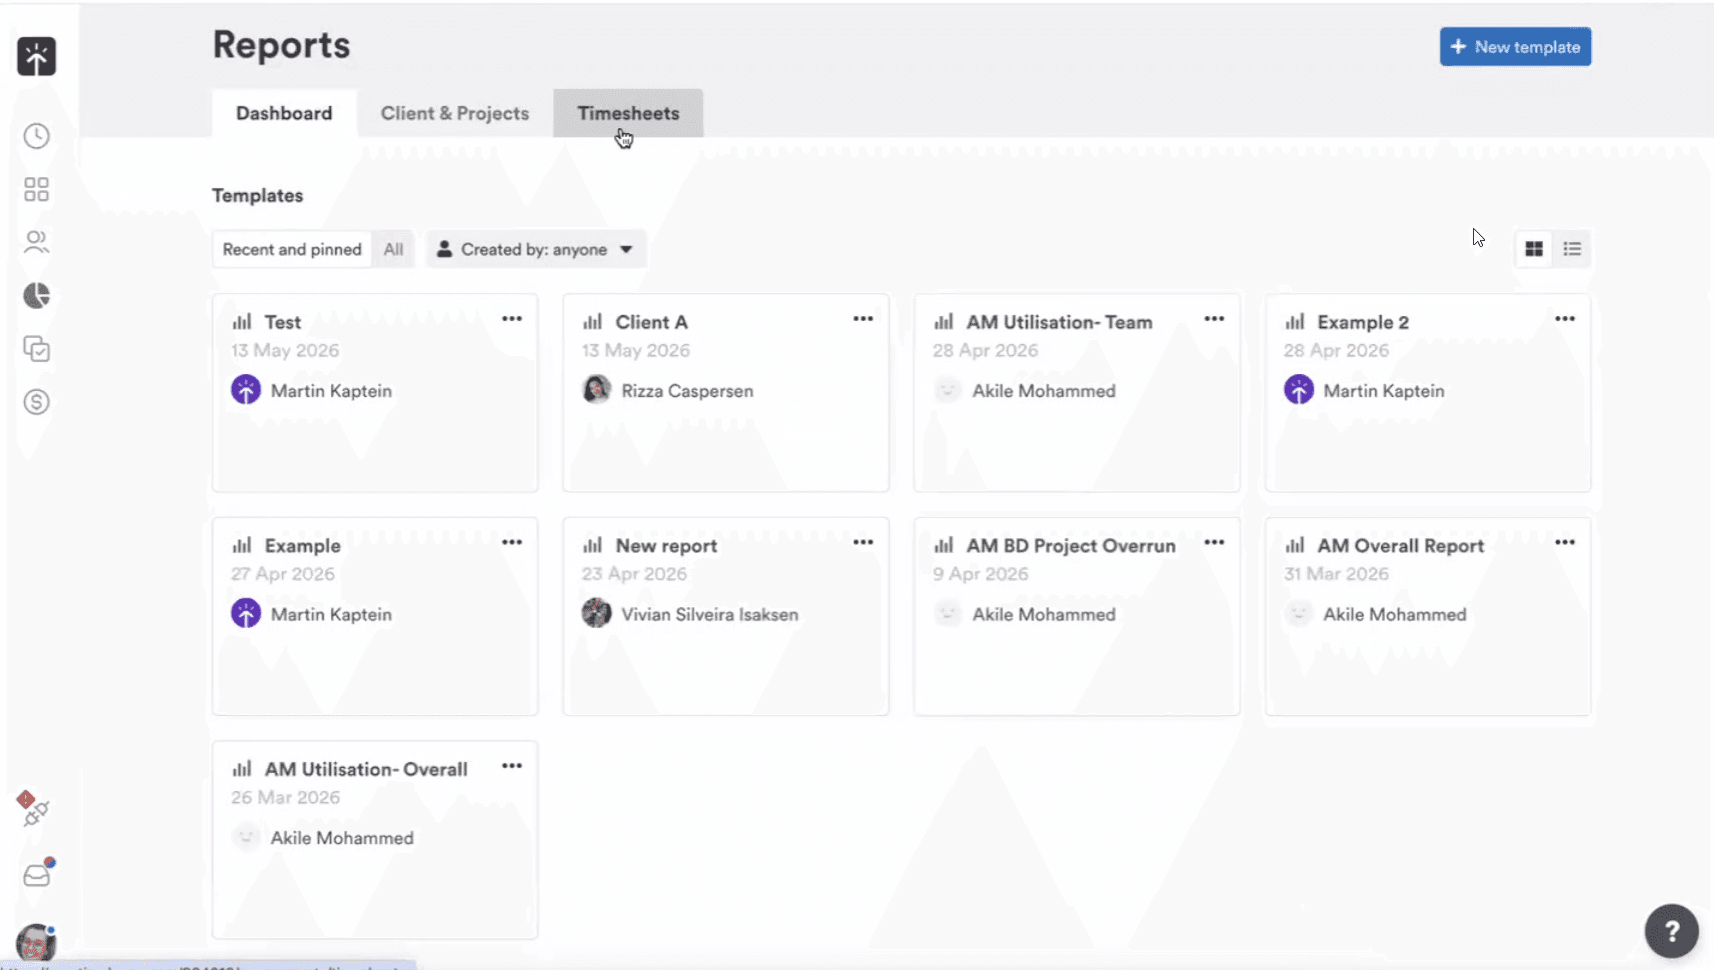Click bar chart icon on AM BD Project Overrun
The image size is (1714, 970).
(944, 545)
